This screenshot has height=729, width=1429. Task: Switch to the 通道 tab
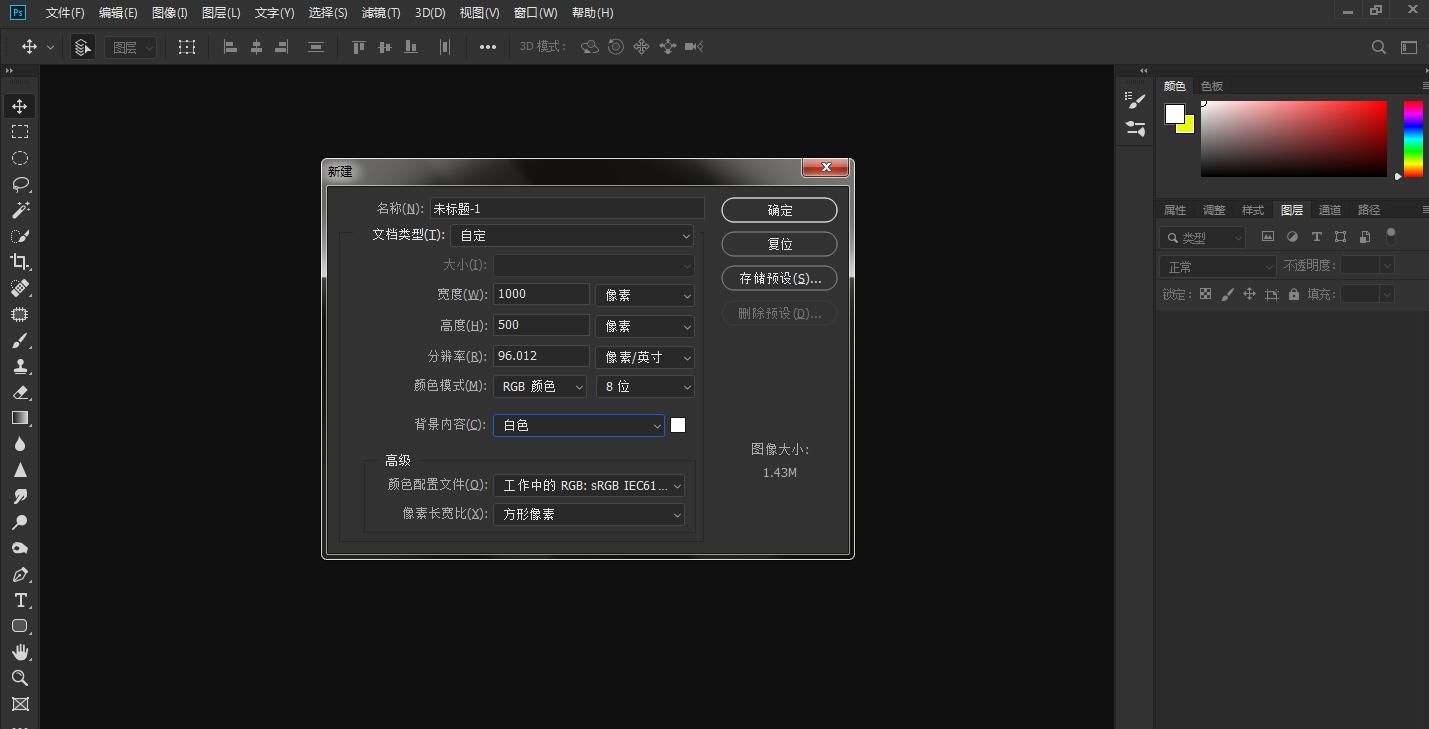click(1330, 210)
